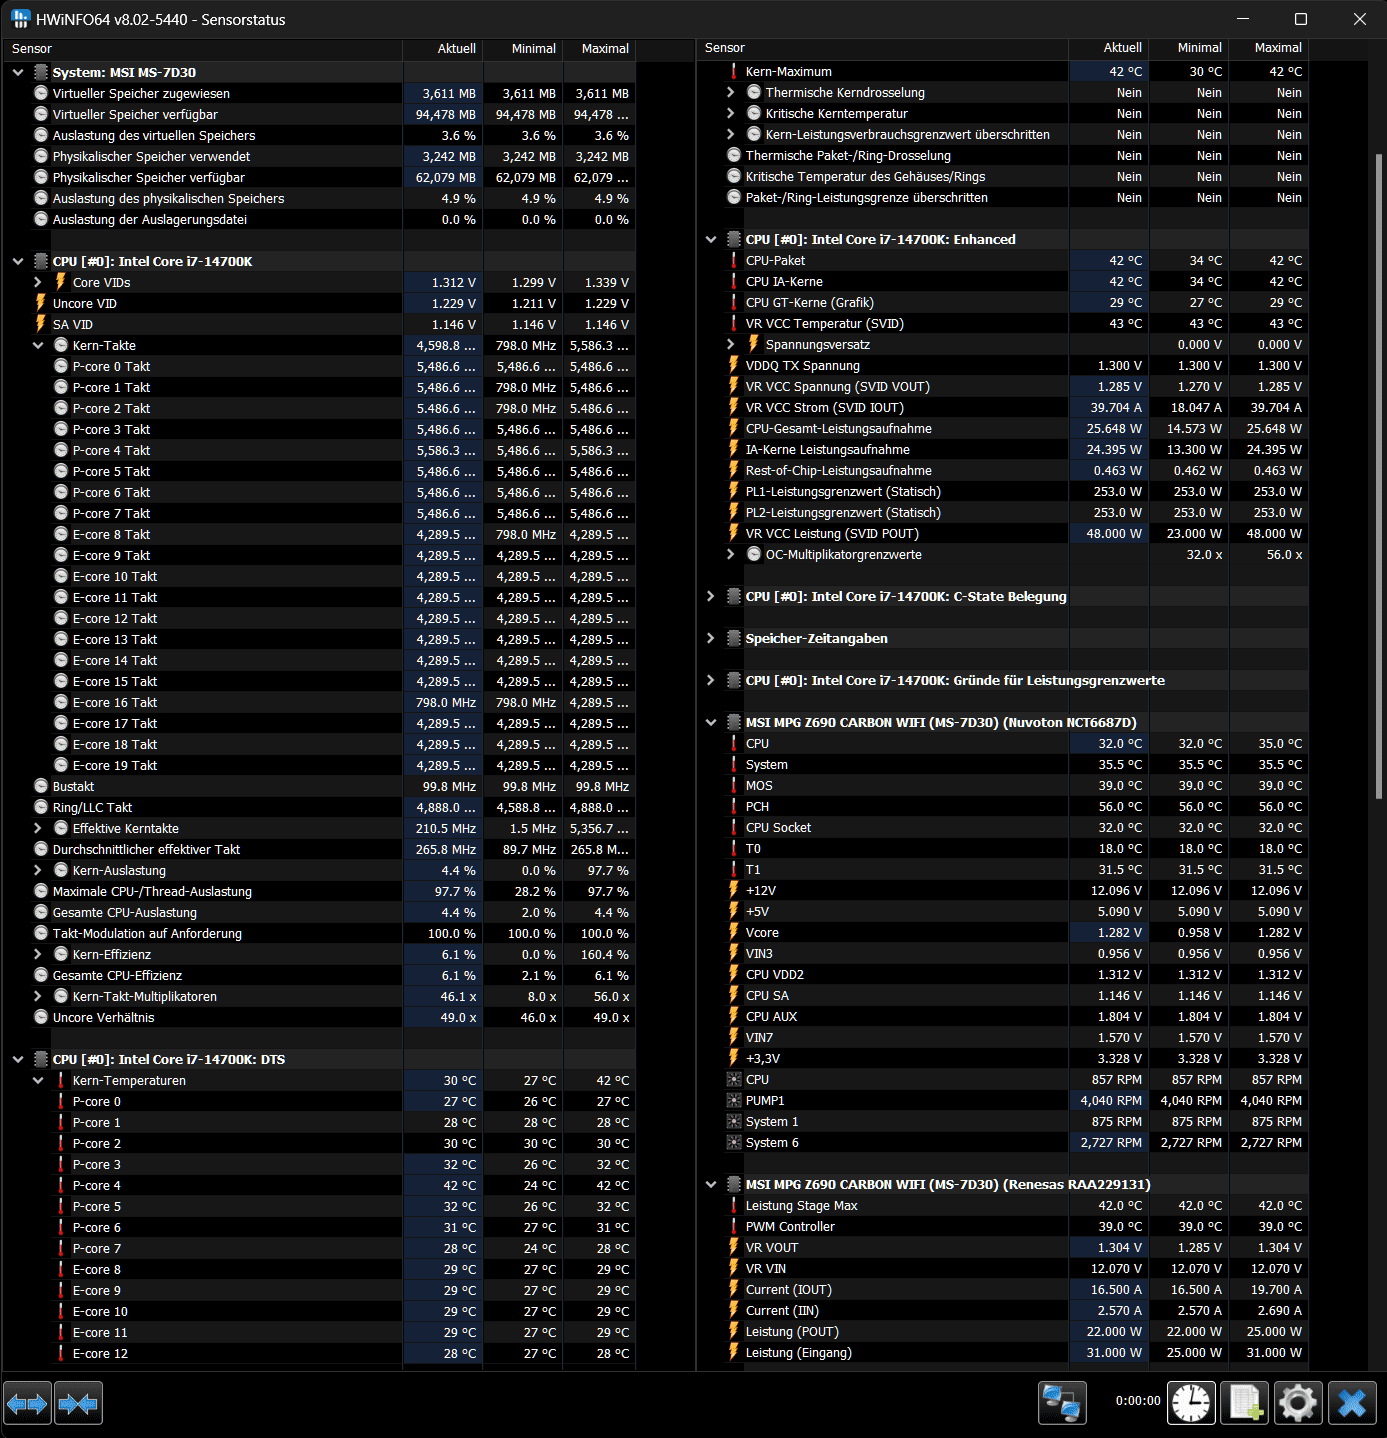
Task: Reset min/max values with the clock icon
Action: [x=1191, y=1403]
